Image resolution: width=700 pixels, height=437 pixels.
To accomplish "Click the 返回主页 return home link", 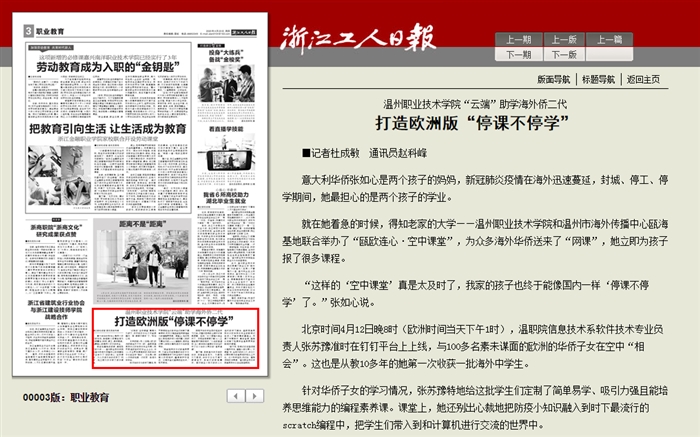I will 643,79.
